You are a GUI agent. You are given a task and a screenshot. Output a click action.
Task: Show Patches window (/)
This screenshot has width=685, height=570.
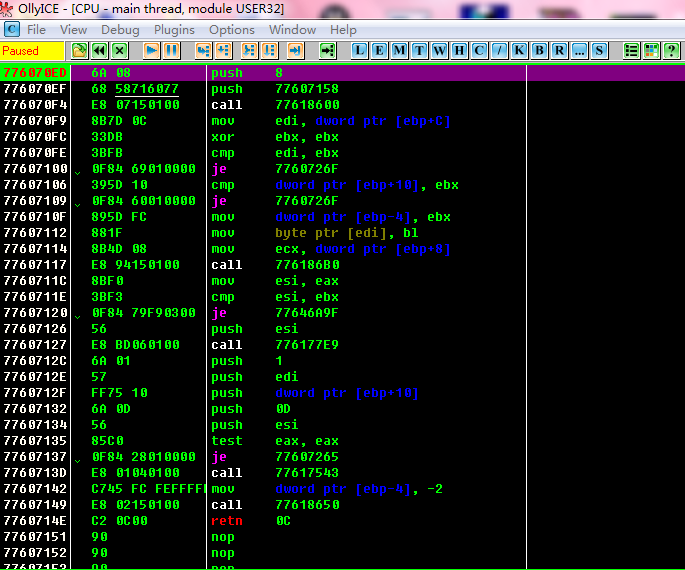pos(499,51)
